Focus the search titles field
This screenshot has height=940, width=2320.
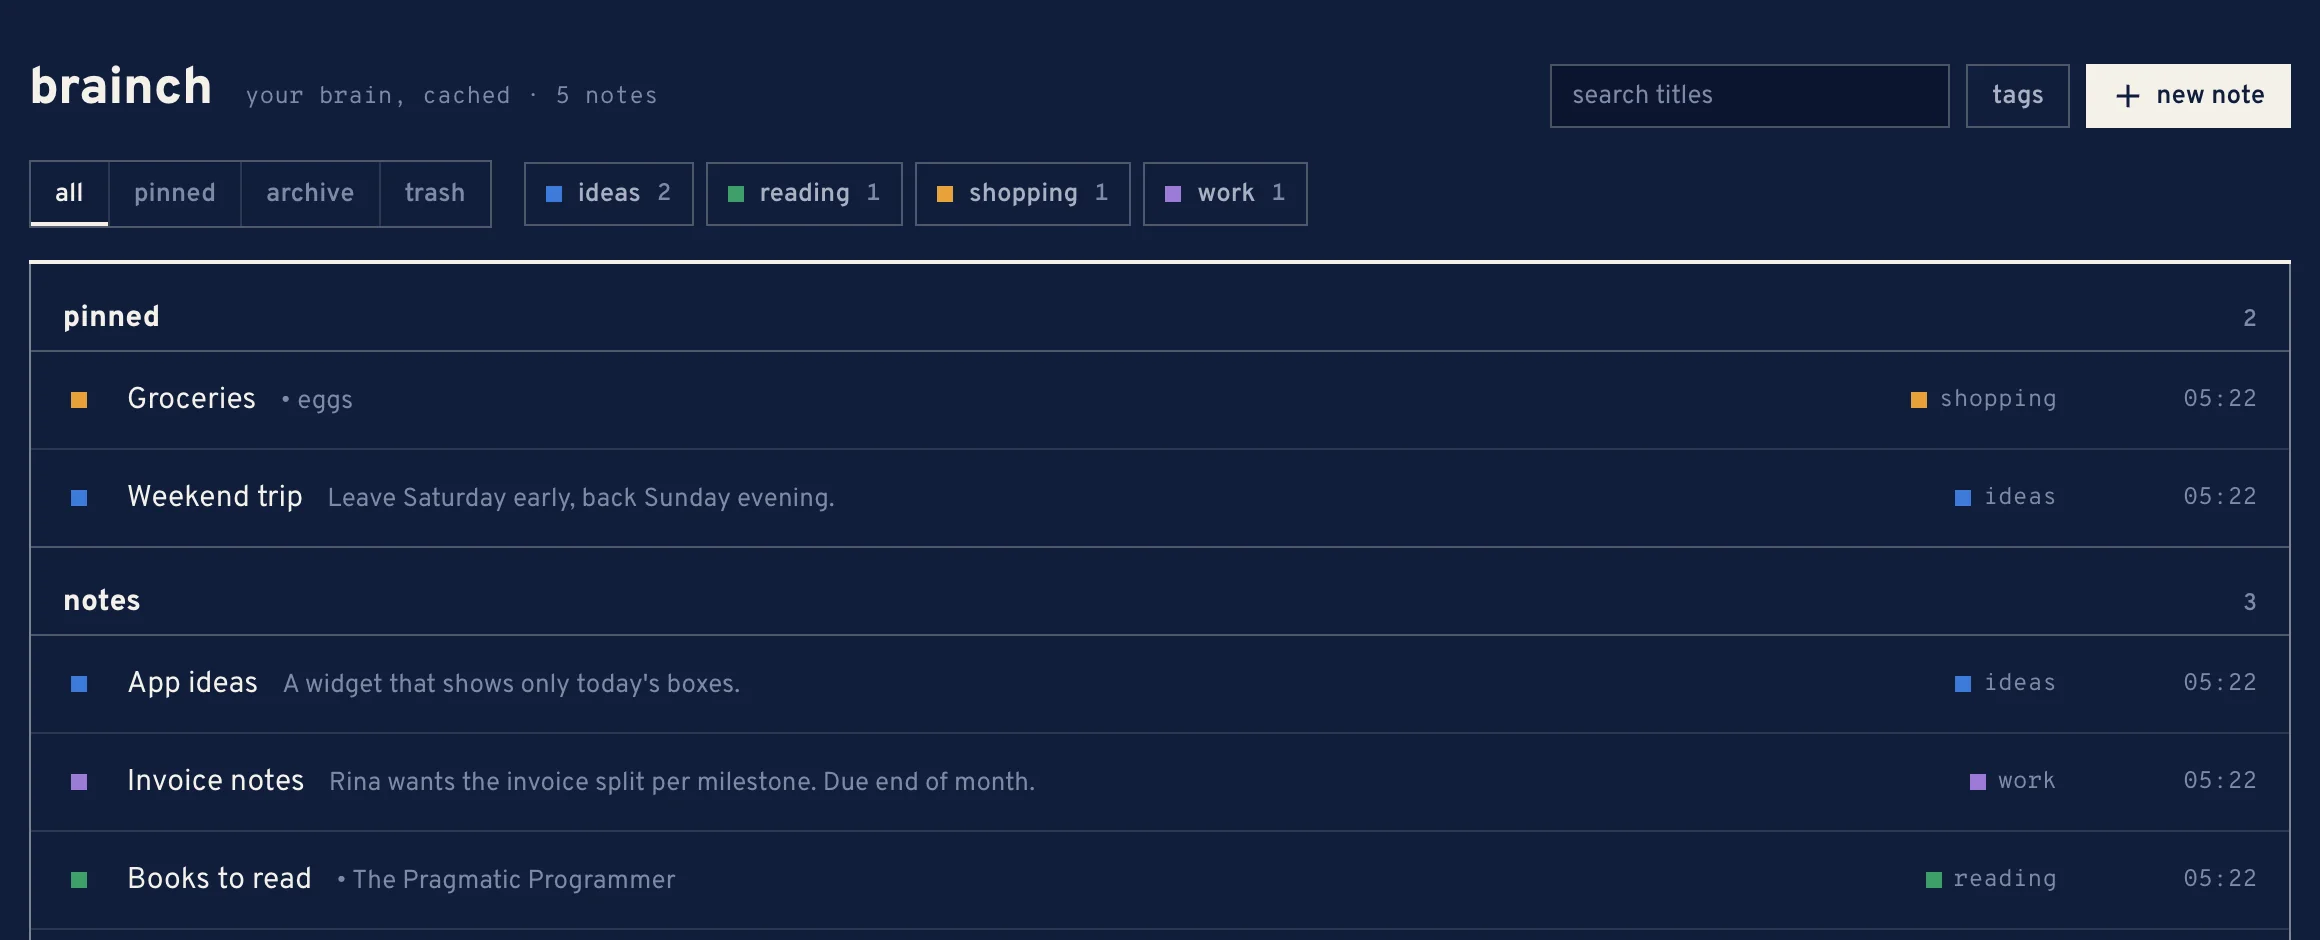tap(1749, 96)
